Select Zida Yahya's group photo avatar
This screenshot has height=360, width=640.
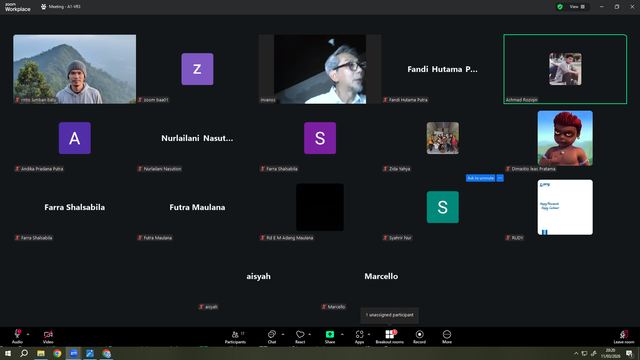442,138
